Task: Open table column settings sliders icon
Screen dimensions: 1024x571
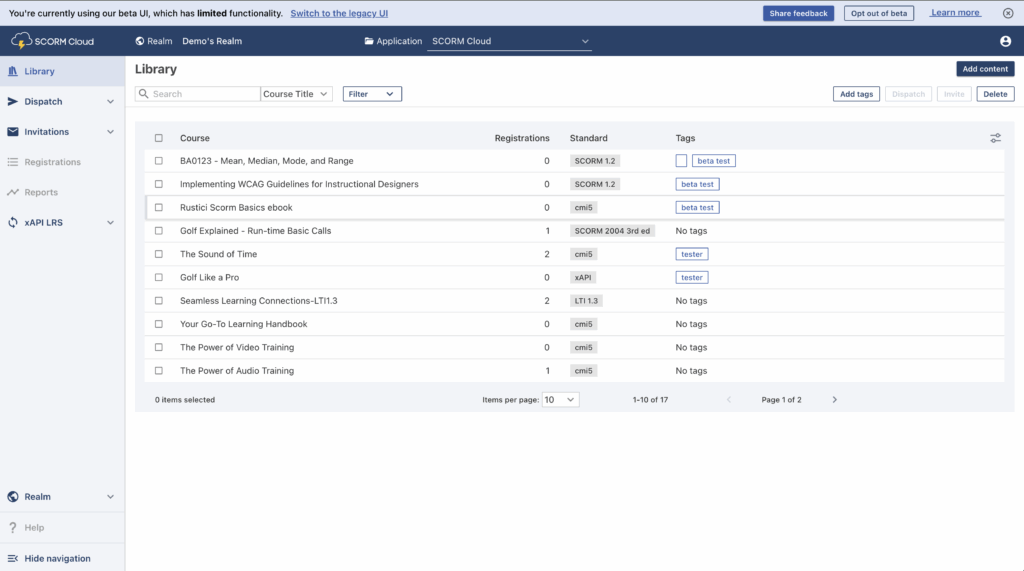Action: coord(995,138)
